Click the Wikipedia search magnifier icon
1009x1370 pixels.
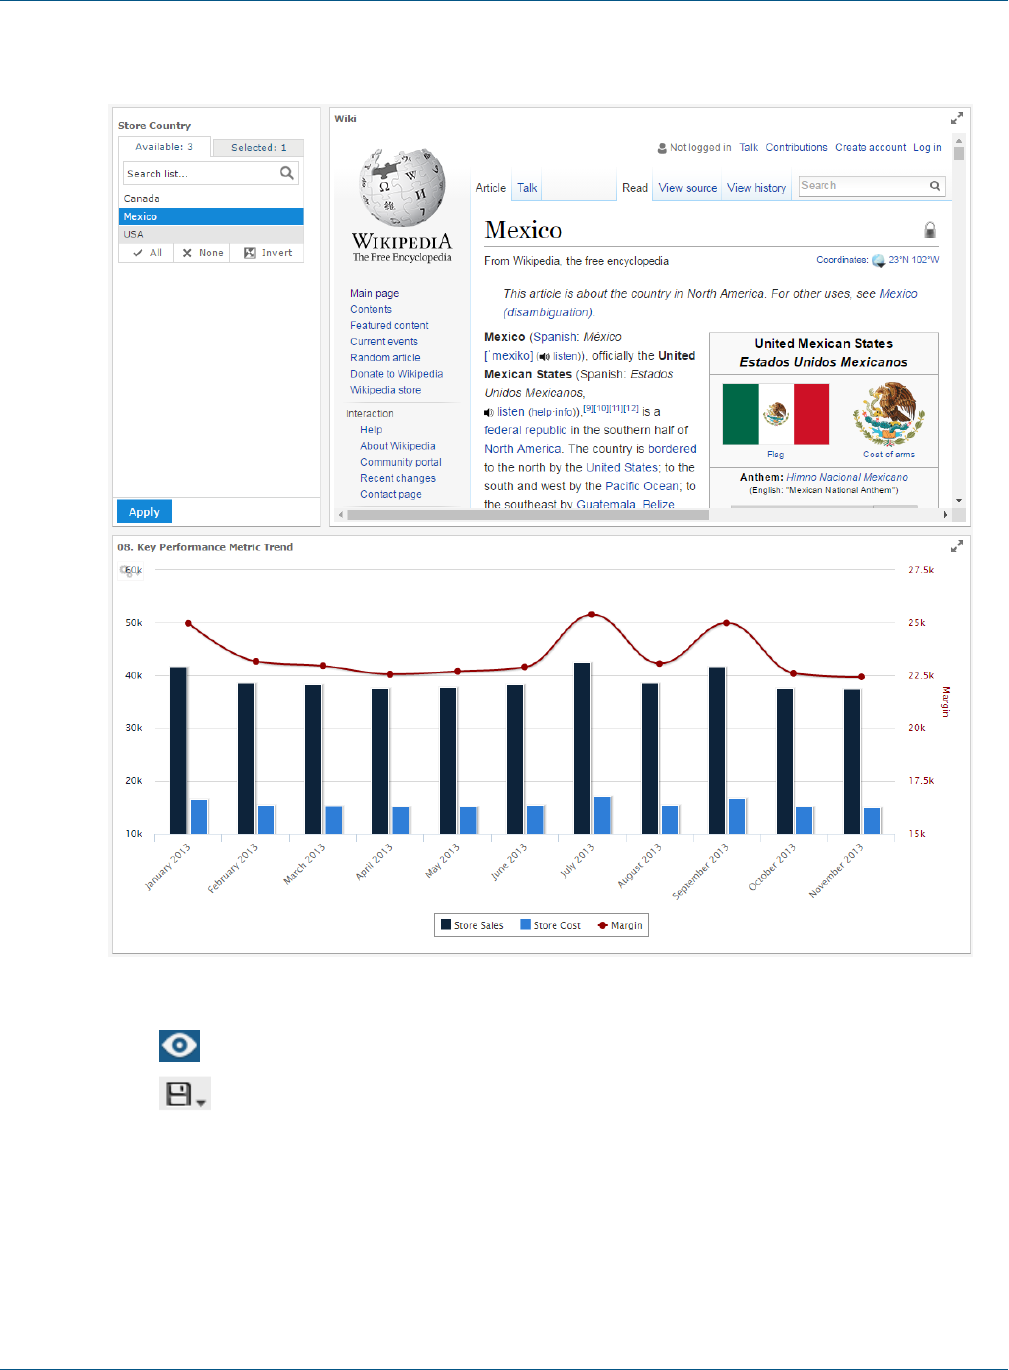(935, 186)
